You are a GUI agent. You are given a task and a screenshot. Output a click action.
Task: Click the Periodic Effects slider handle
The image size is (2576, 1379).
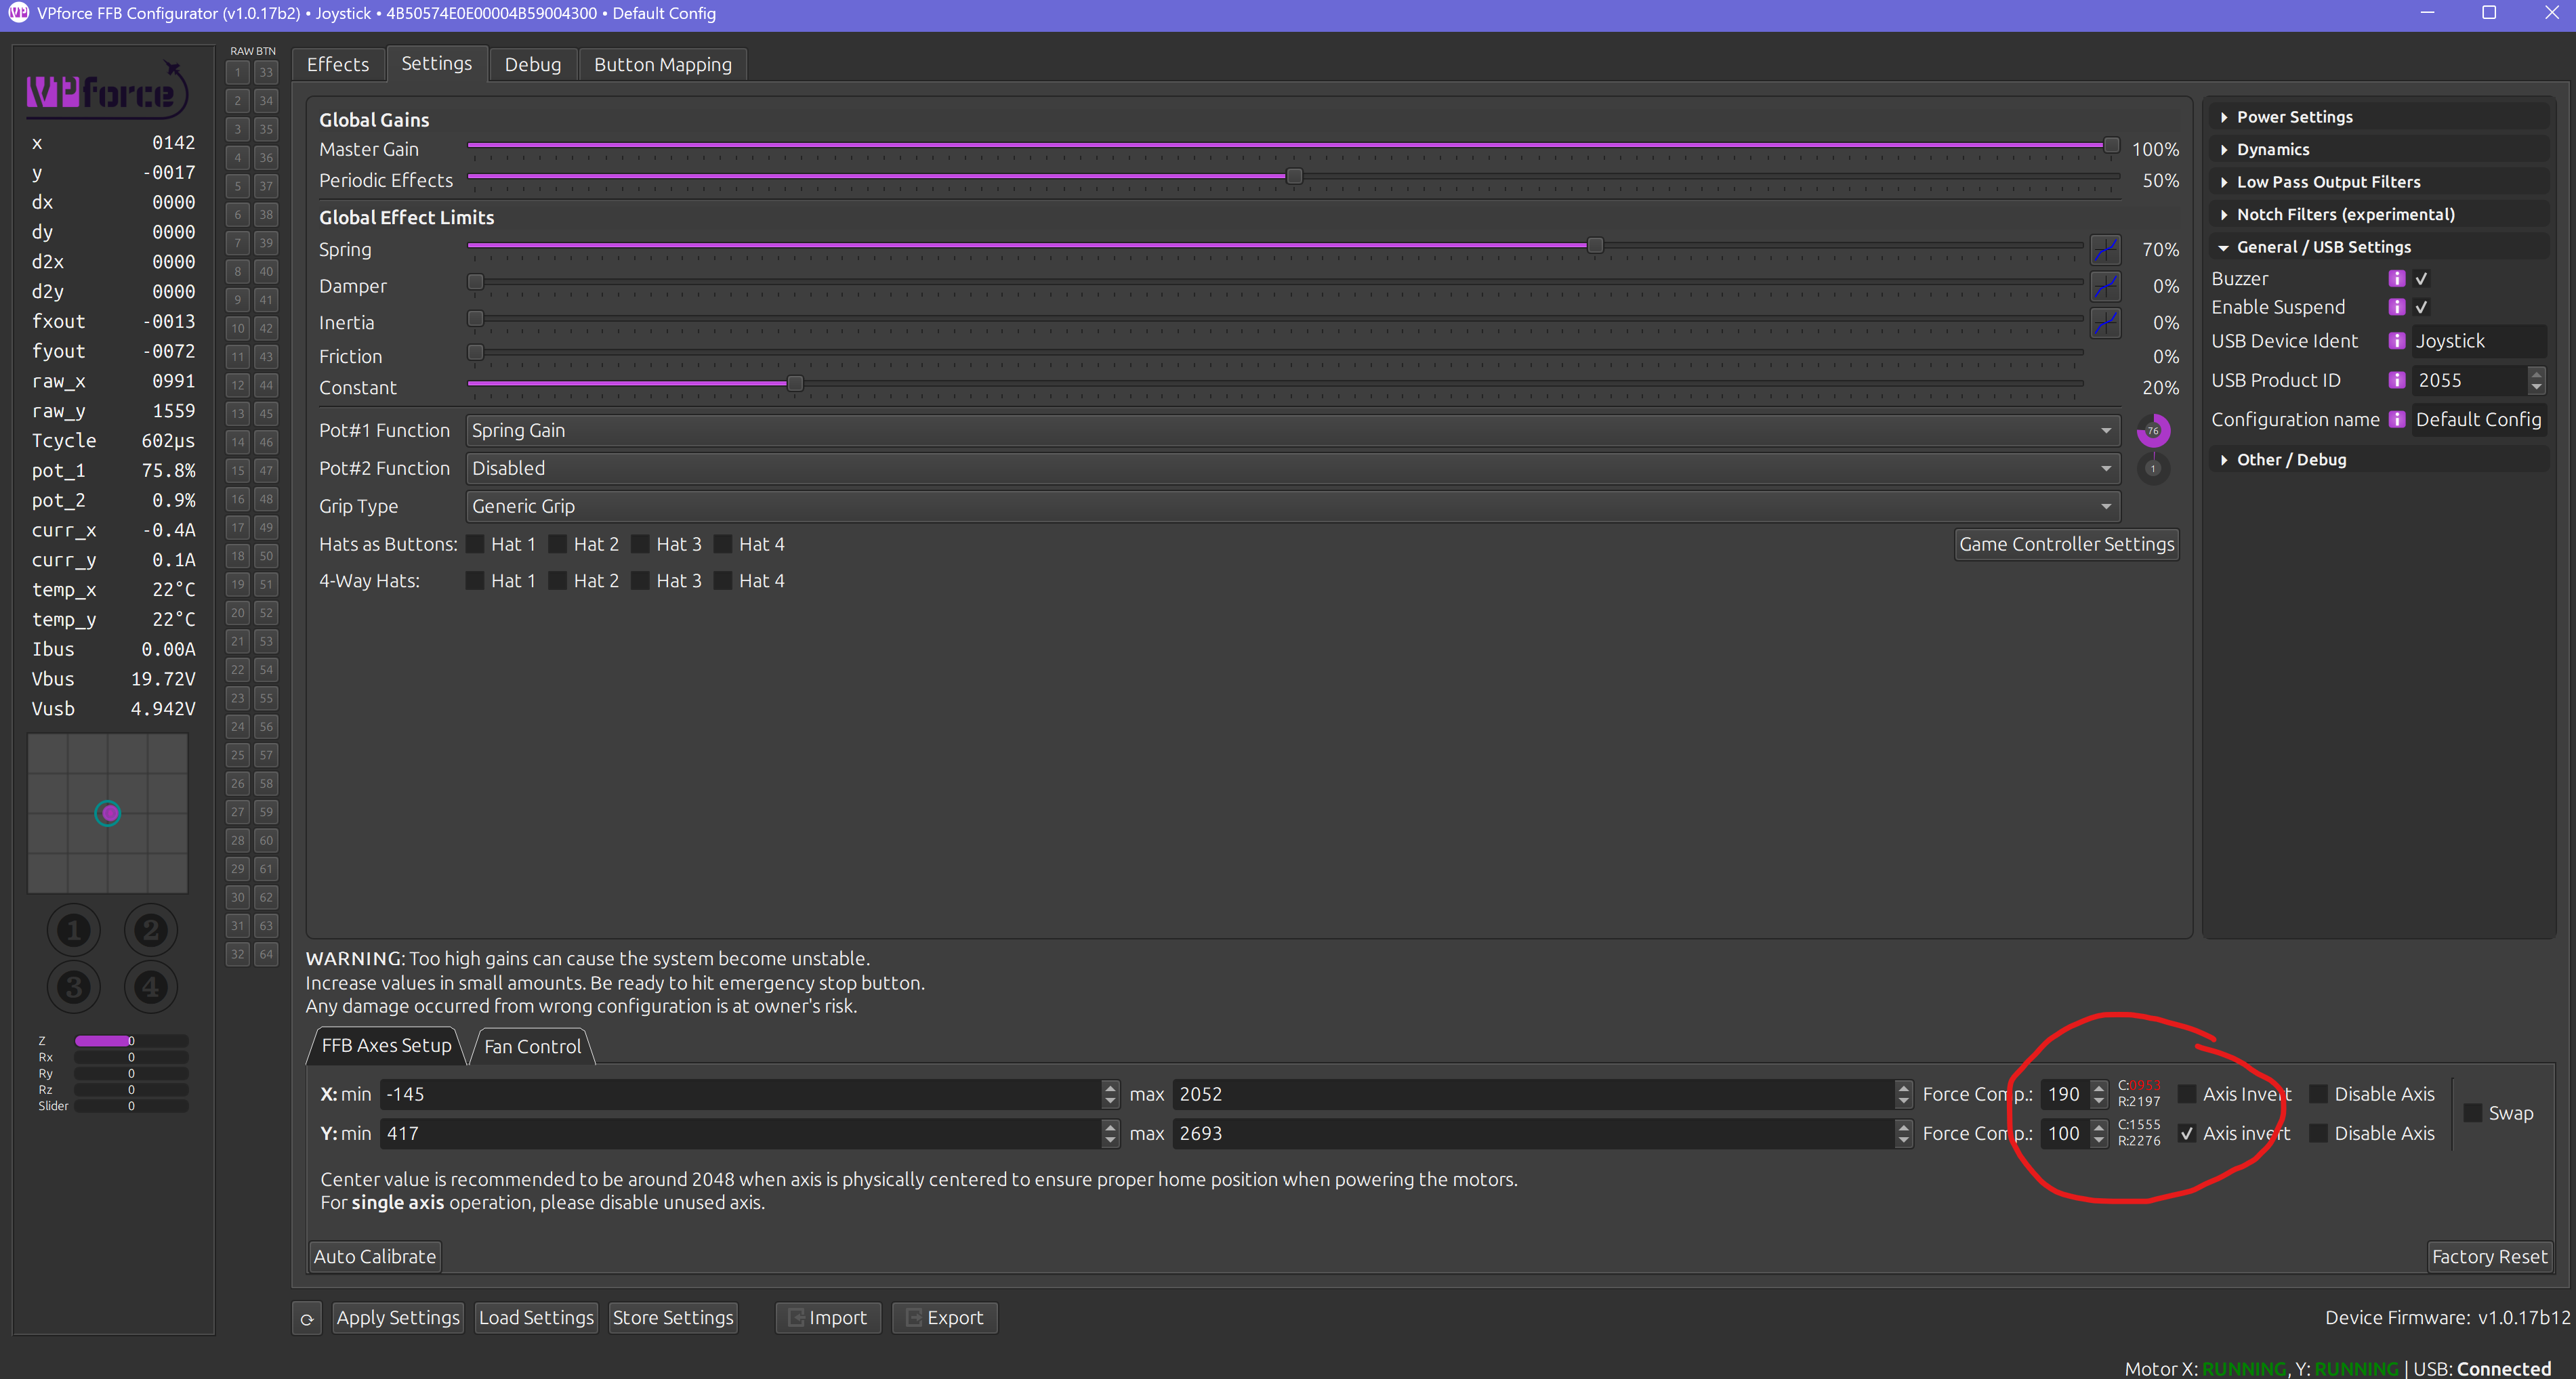point(1294,177)
